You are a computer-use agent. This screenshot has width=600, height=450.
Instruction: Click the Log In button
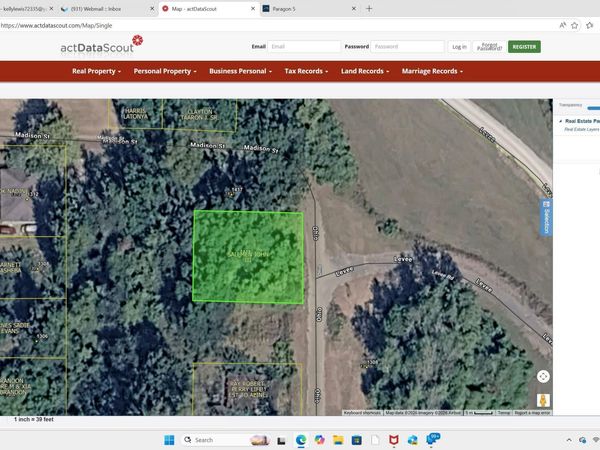(x=459, y=46)
